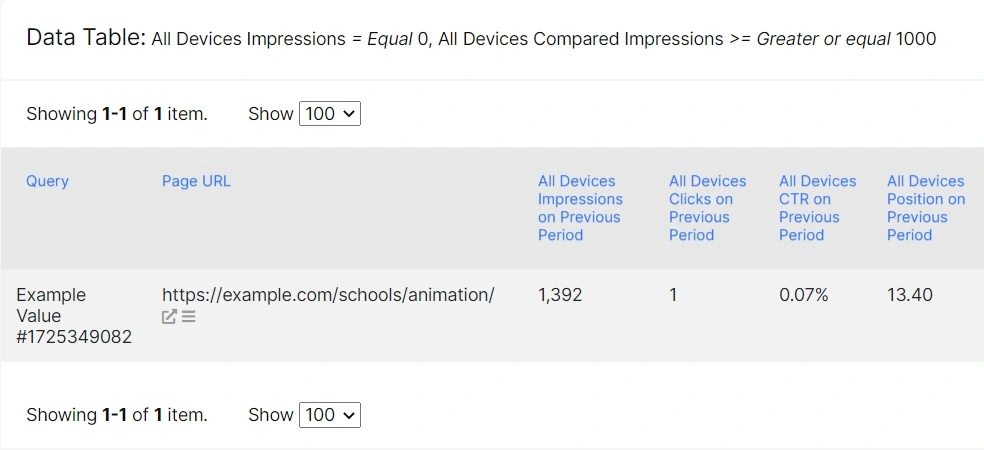Click the example.com/schools/animation/ URL text
The height and width of the screenshot is (450, 984).
(328, 295)
